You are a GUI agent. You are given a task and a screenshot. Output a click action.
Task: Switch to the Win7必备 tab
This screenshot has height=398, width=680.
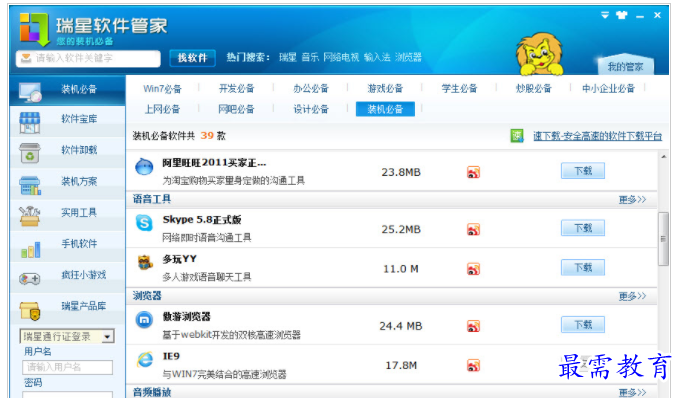[x=162, y=89]
